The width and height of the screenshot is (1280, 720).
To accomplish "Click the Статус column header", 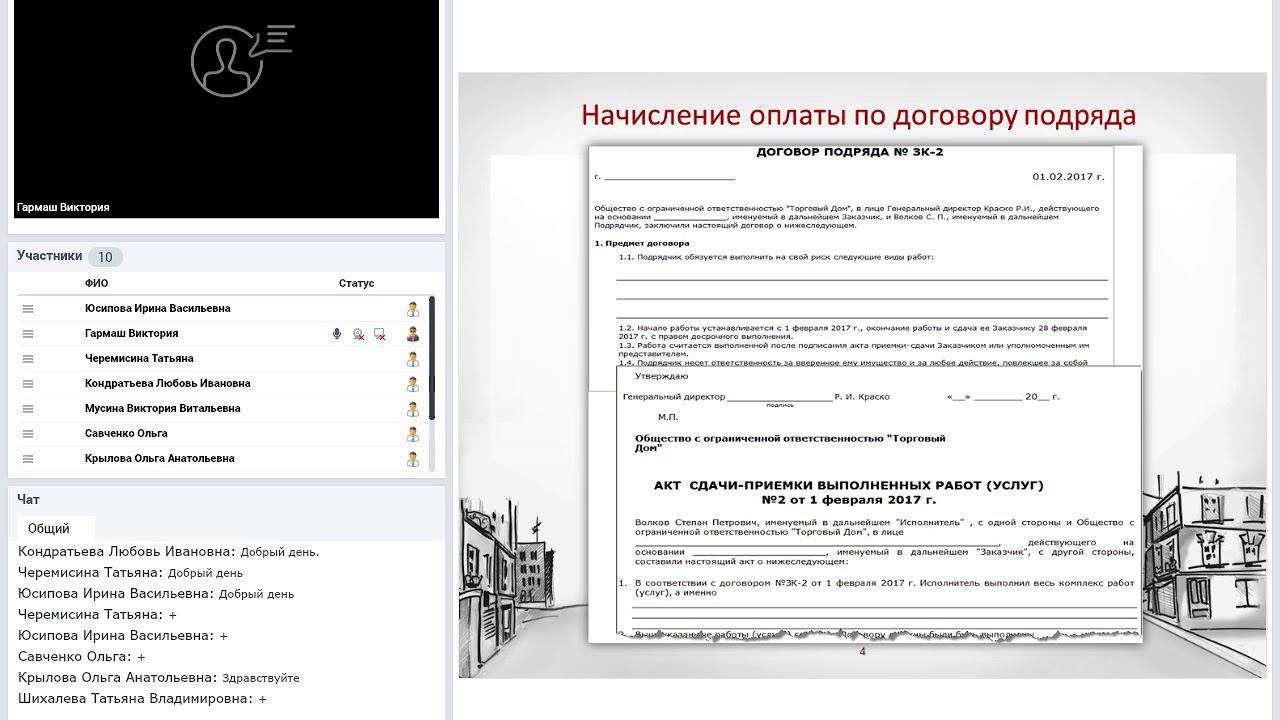I will click(x=356, y=283).
